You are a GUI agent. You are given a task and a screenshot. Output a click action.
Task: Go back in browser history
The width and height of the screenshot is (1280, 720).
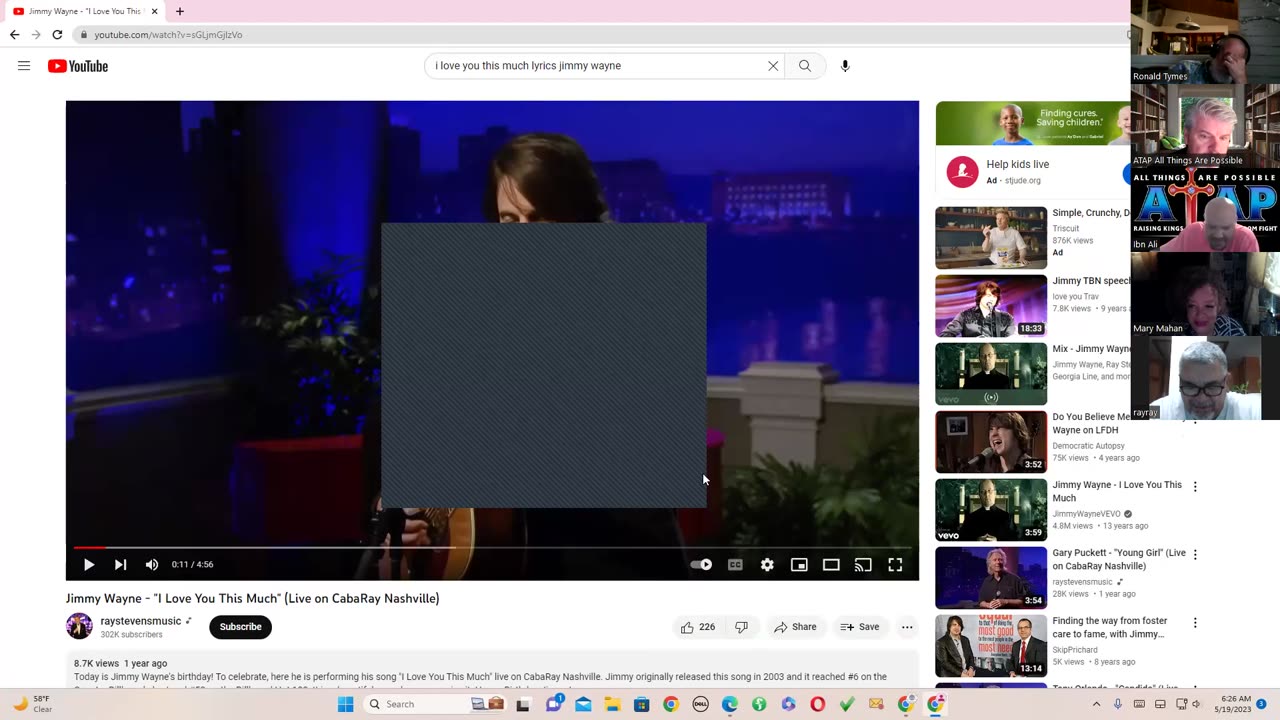coord(14,35)
